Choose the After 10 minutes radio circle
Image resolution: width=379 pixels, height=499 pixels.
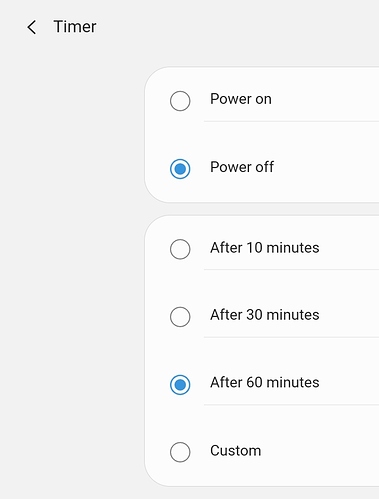pos(180,249)
